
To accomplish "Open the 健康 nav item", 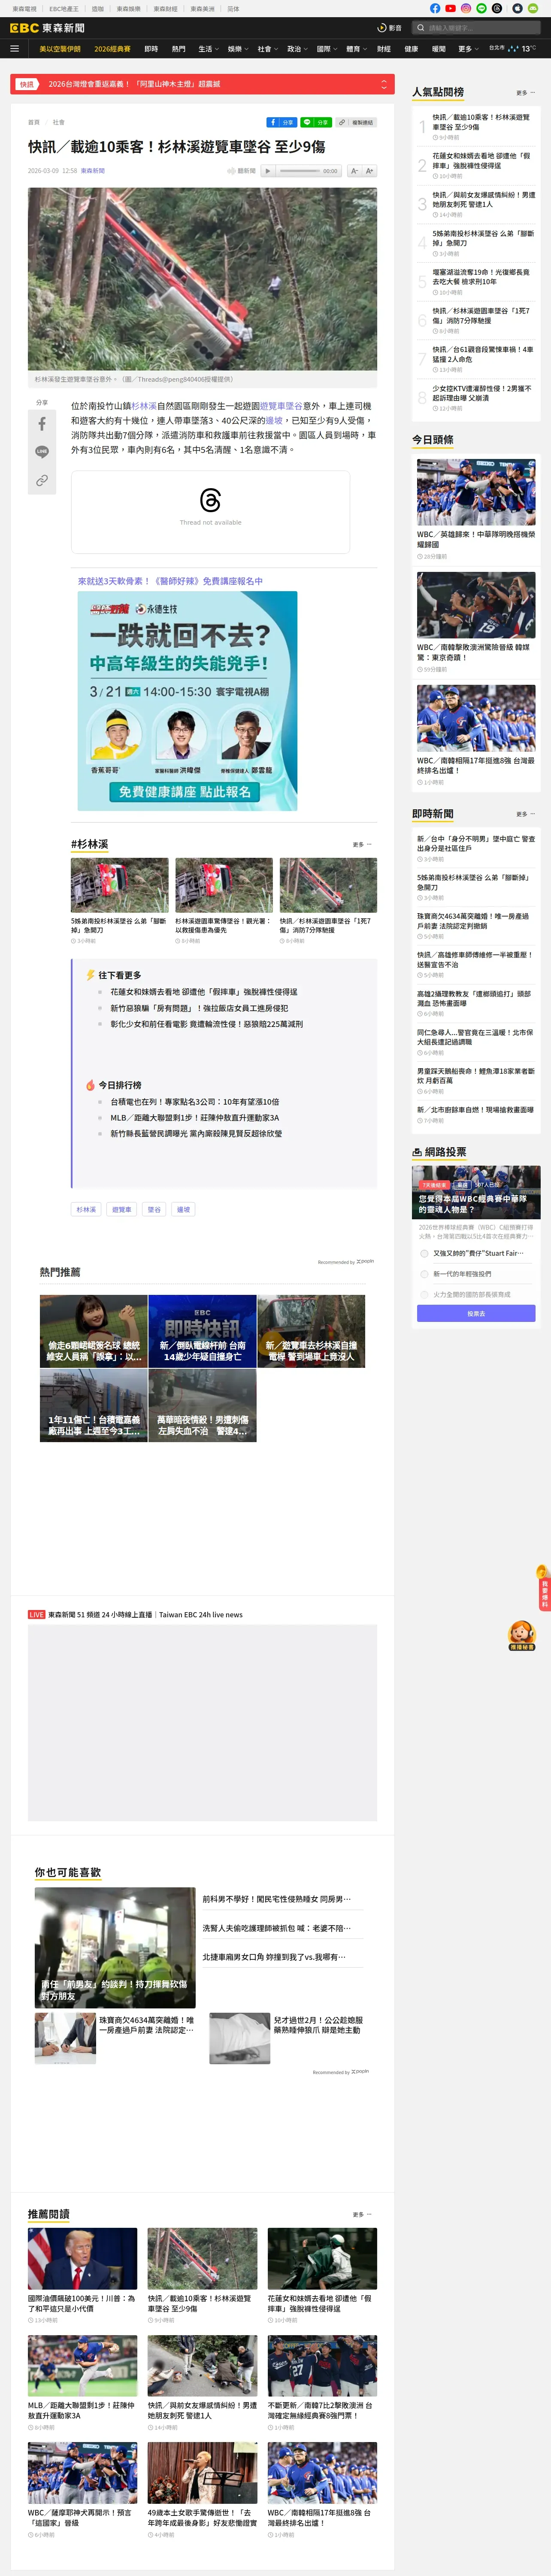I will pyautogui.click(x=411, y=48).
